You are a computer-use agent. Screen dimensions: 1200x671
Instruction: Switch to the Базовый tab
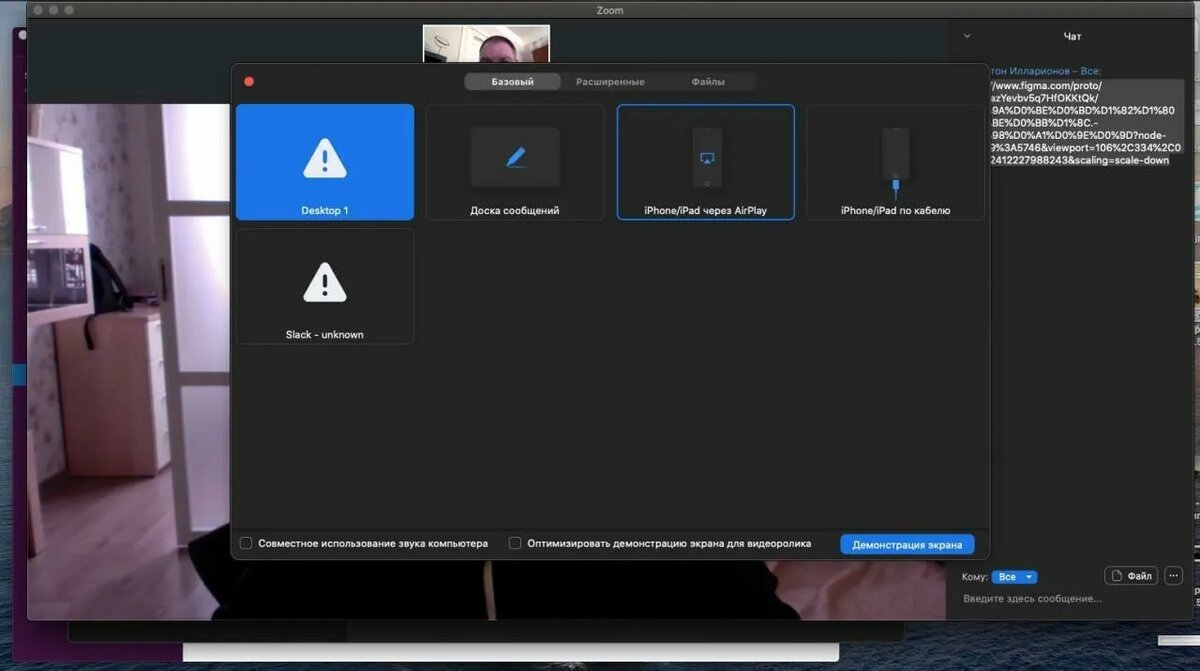click(512, 82)
